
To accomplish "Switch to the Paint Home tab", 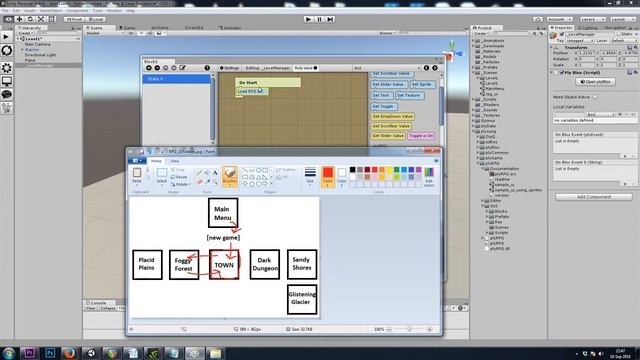I will point(156,161).
